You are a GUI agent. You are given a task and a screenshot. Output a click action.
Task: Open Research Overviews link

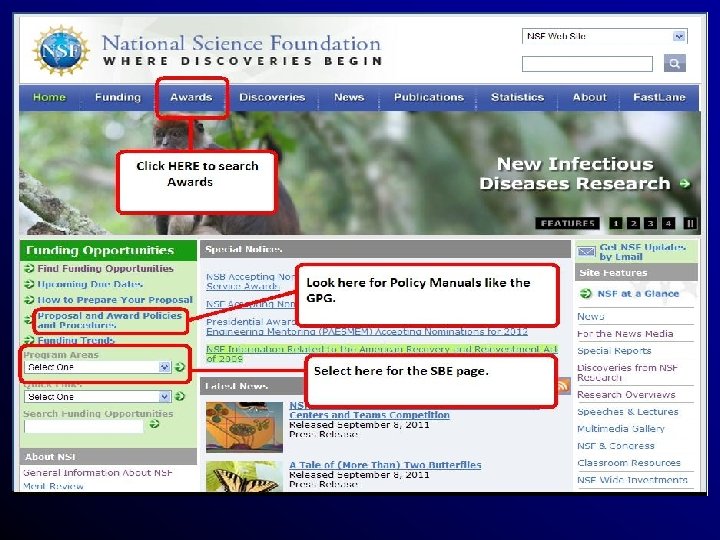point(626,395)
